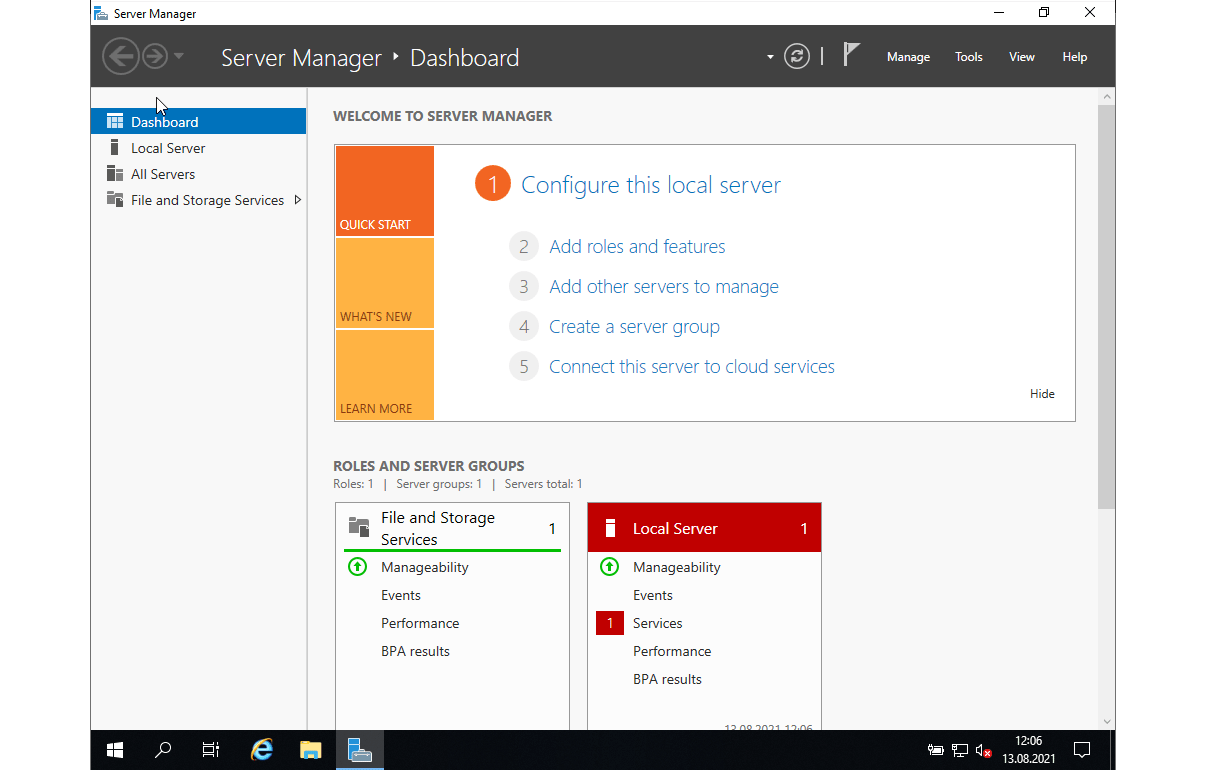Viewport: 1206px width, 770px height.
Task: Open the red Services alert in Local Server
Action: 610,622
